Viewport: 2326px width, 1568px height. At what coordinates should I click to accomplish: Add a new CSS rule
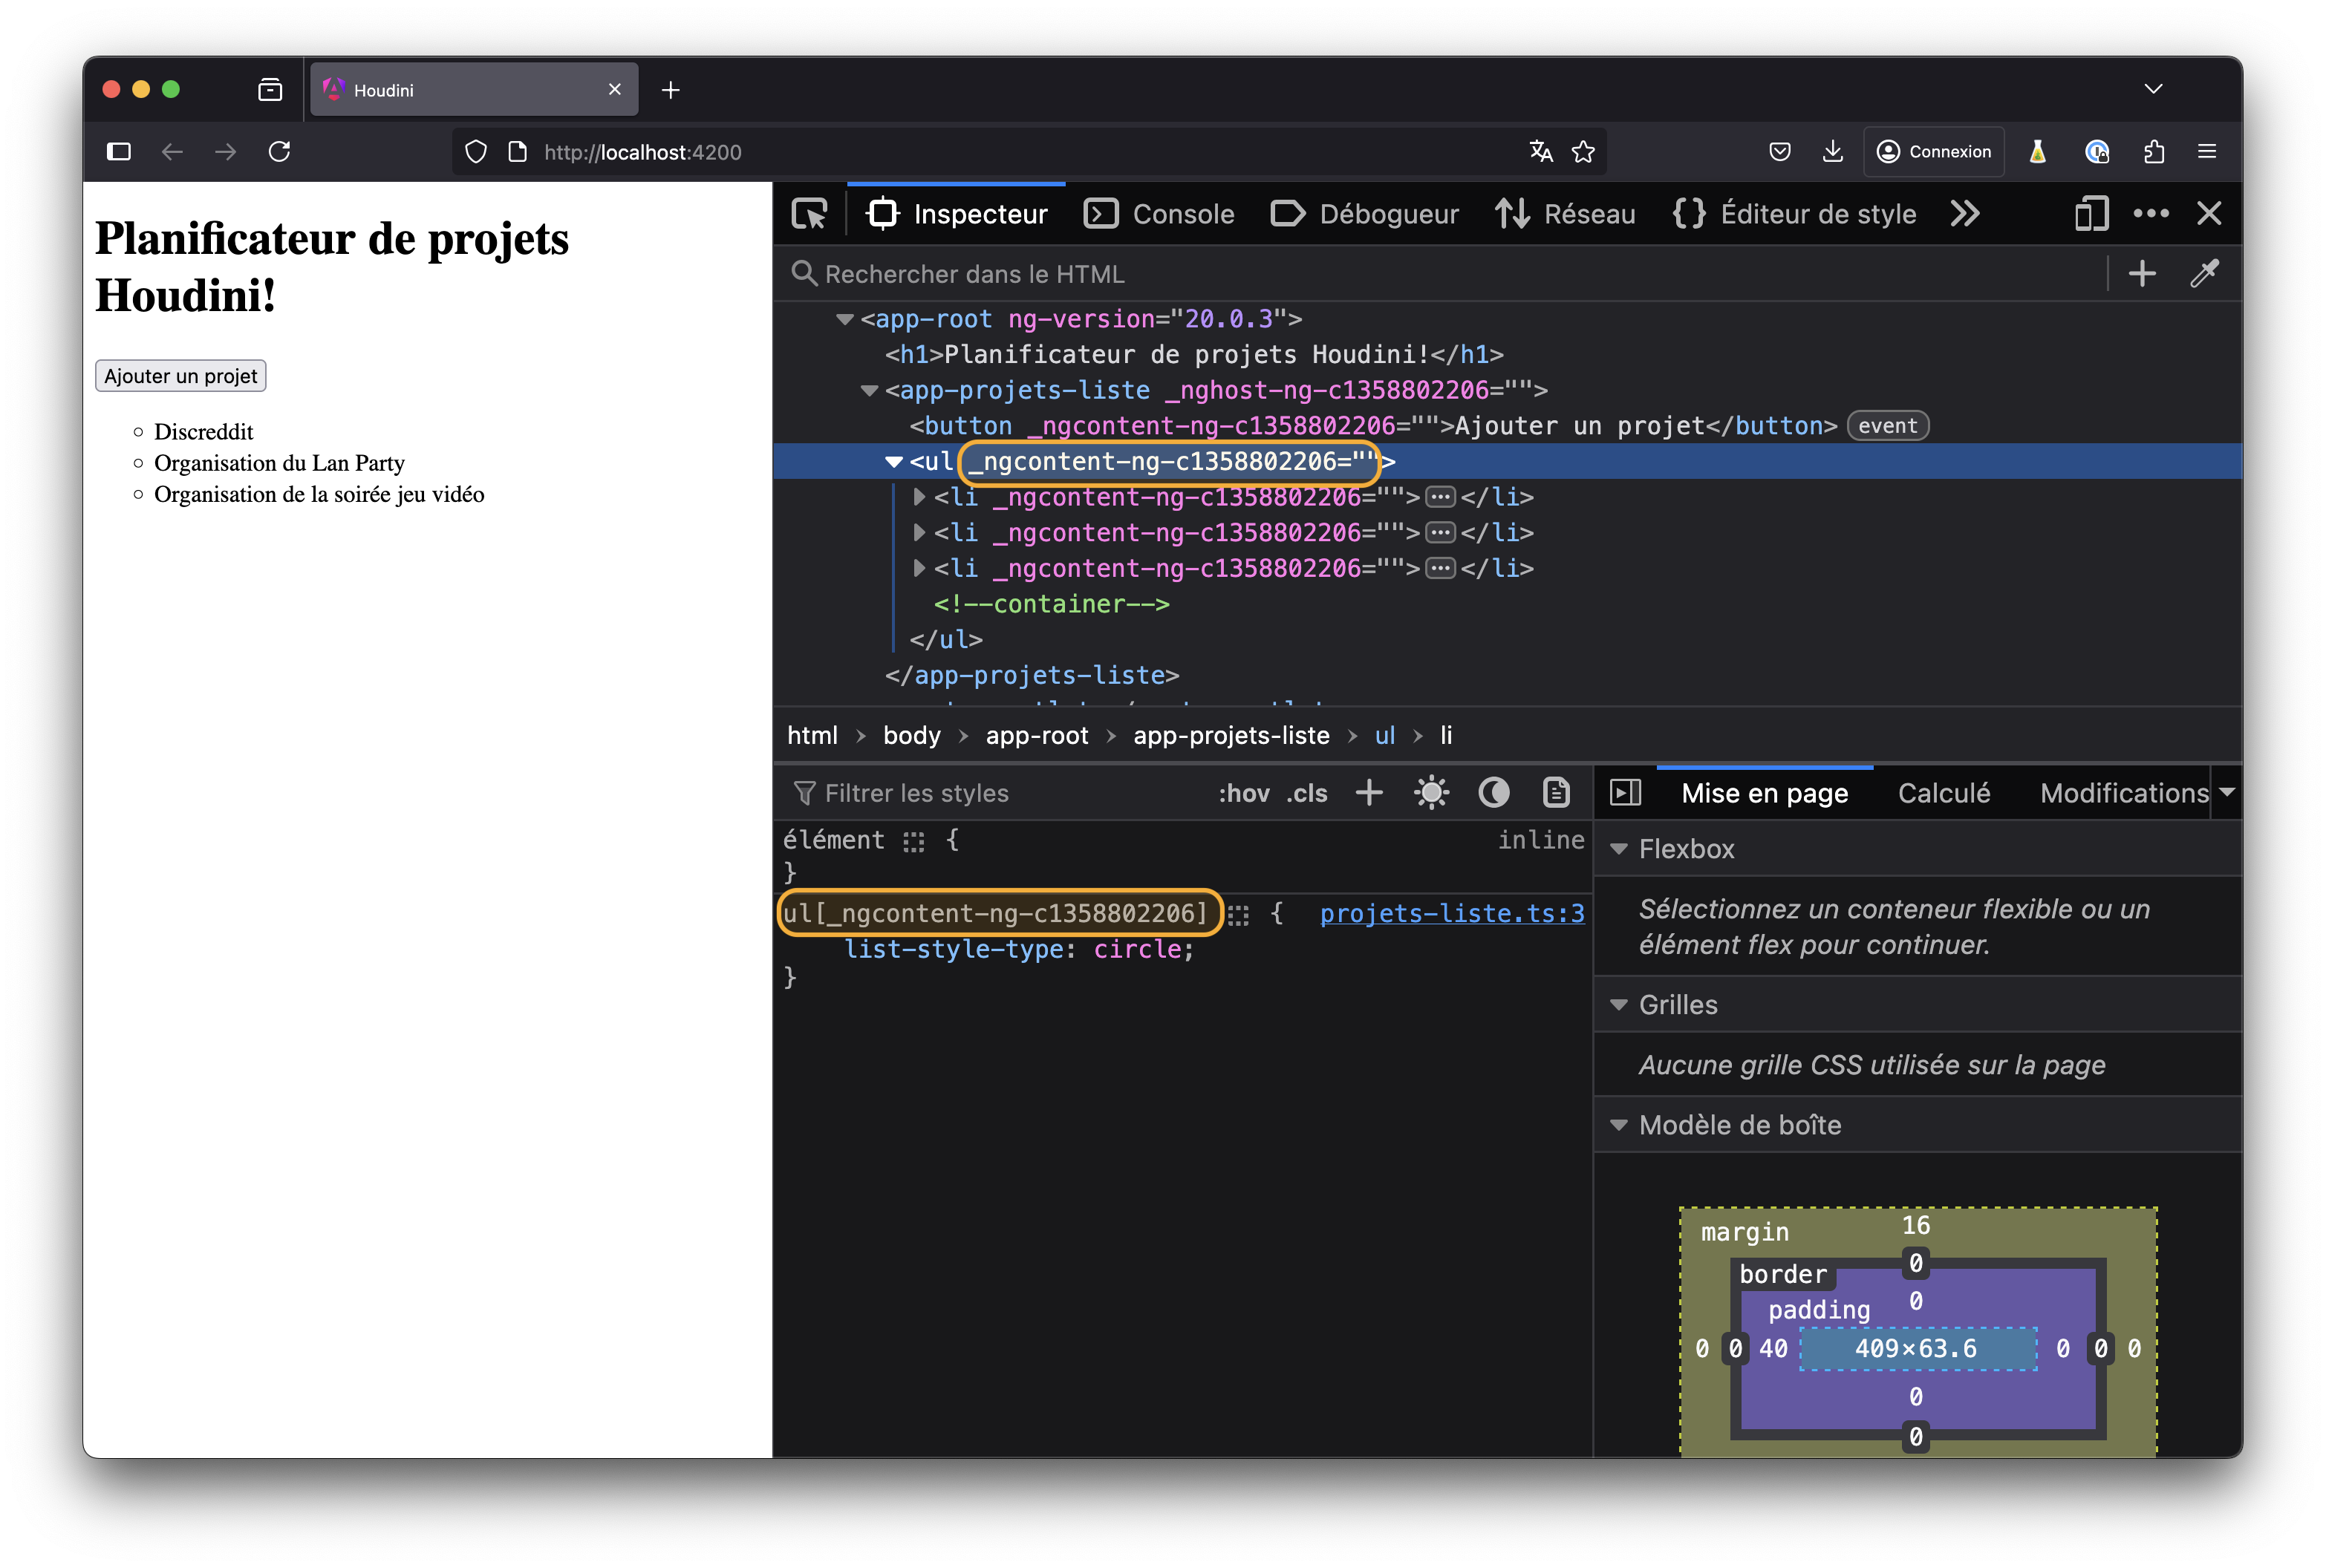(x=1368, y=793)
